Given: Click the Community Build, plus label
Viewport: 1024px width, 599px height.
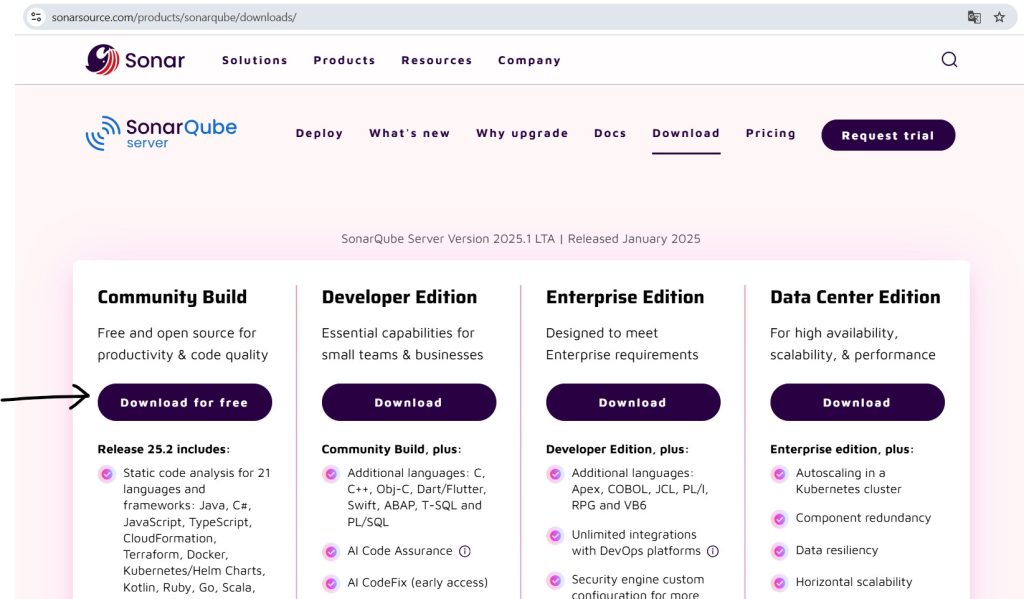Looking at the screenshot, I should [x=391, y=449].
